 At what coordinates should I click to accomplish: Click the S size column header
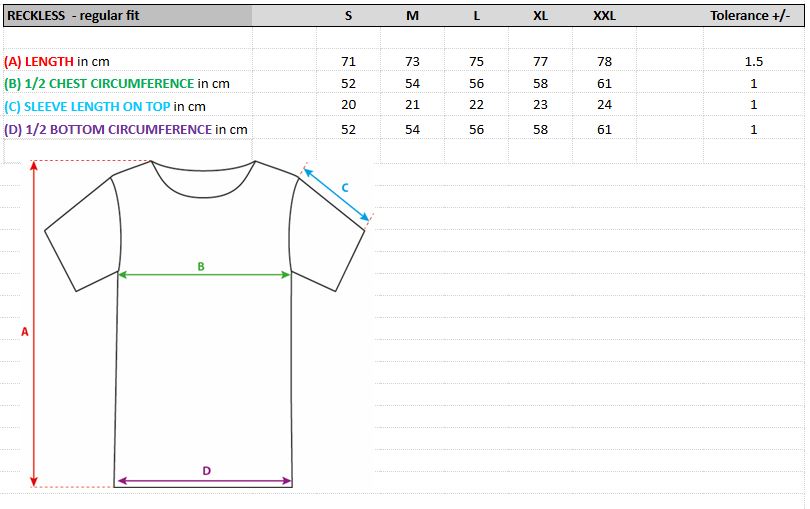[348, 16]
